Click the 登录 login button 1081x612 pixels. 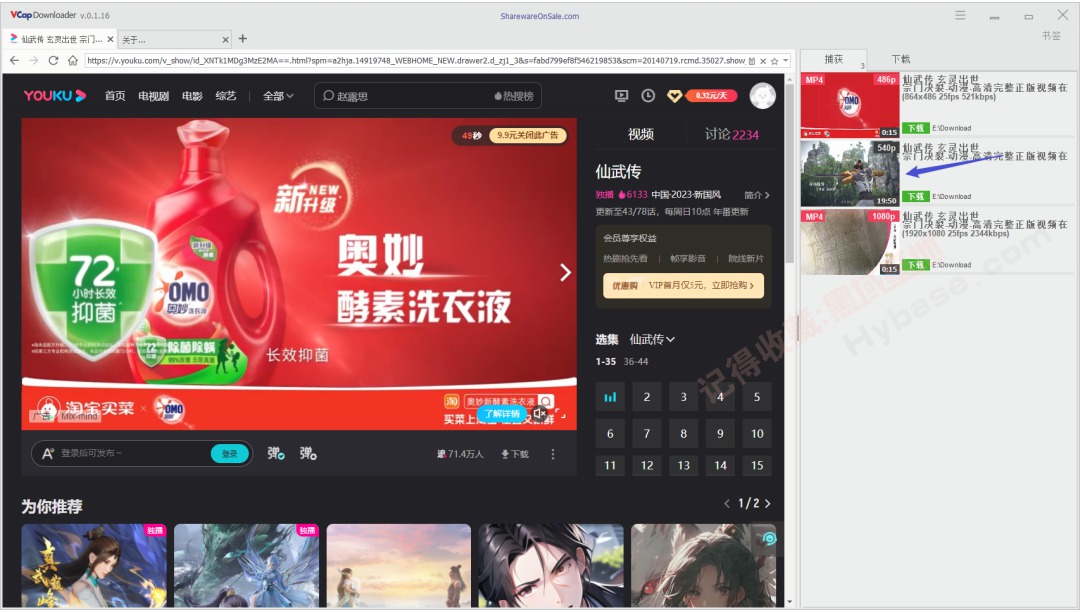(230, 454)
